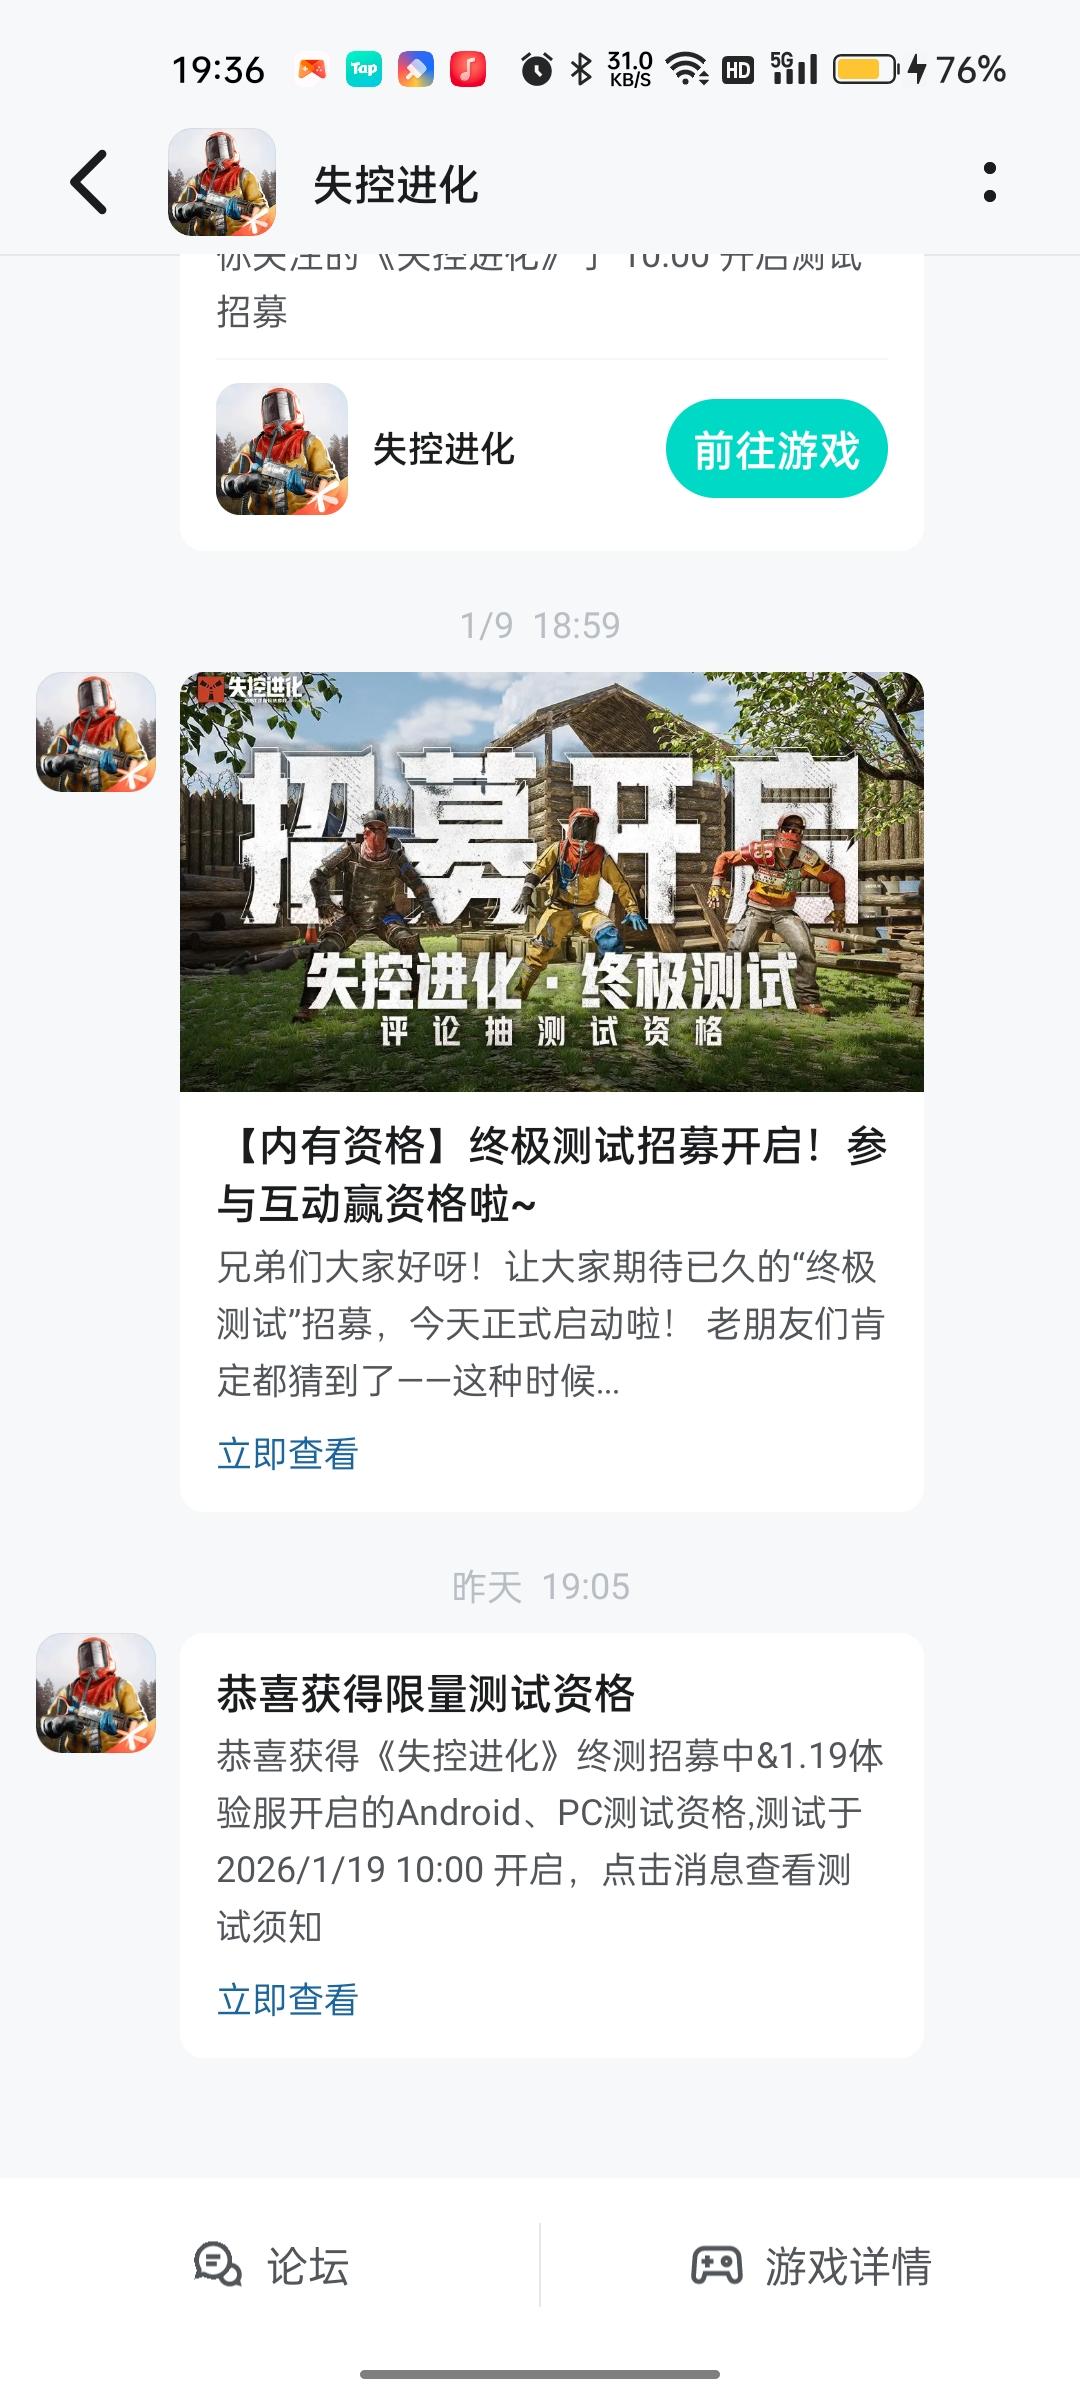
Task: Open the 【内有资格】终极测试招募开启 post title
Action: click(x=552, y=1174)
